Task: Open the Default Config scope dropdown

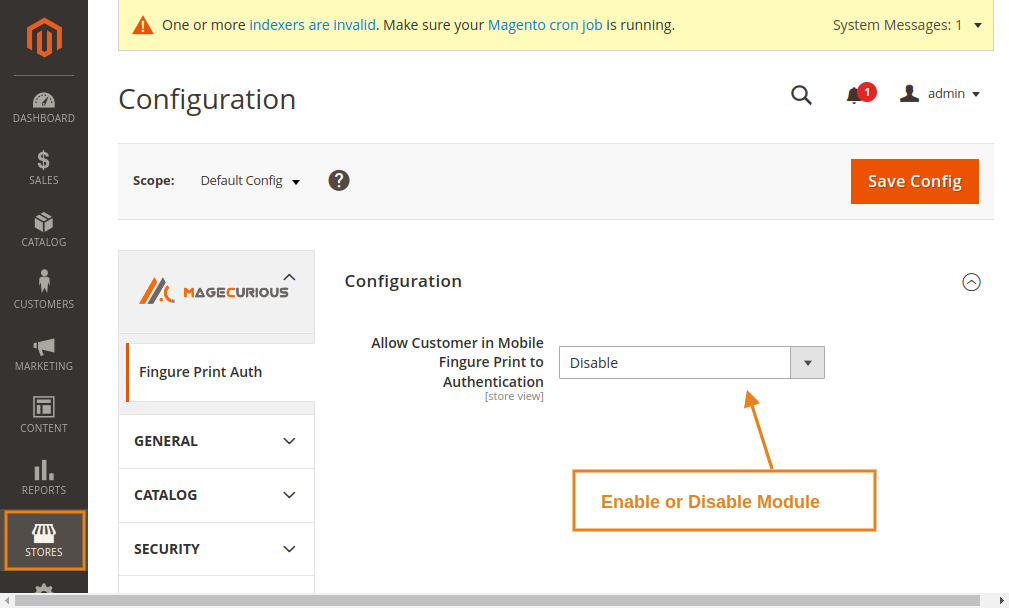Action: coord(249,181)
